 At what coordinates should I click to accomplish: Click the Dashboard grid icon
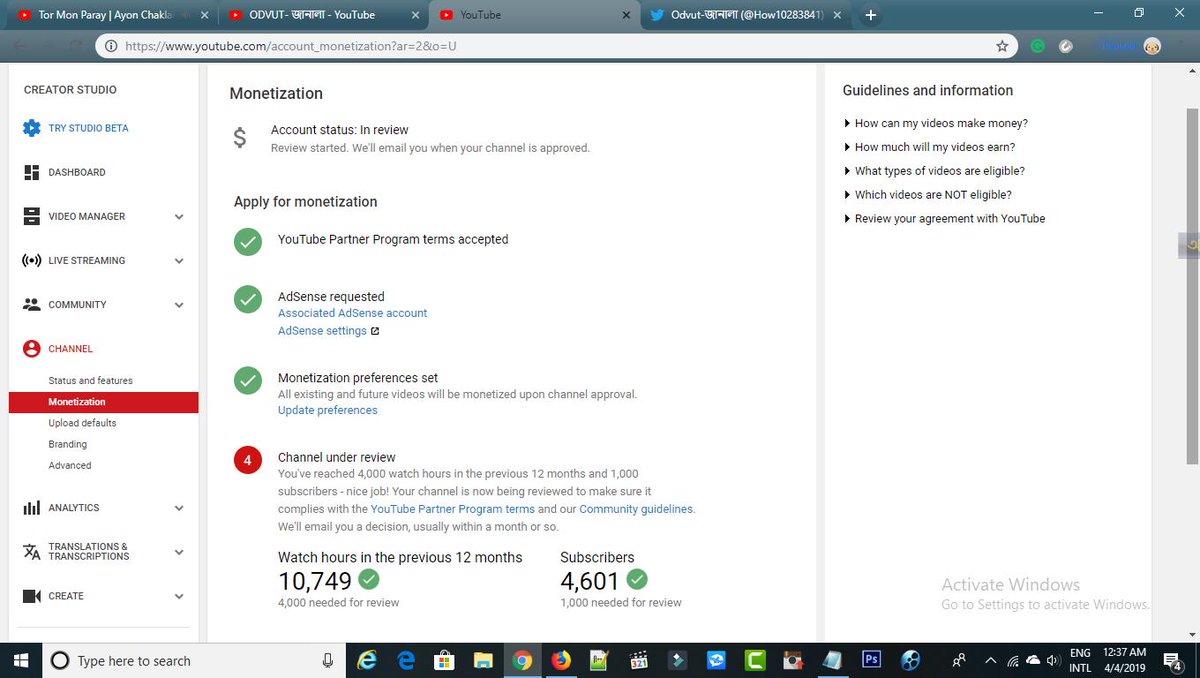(x=31, y=172)
